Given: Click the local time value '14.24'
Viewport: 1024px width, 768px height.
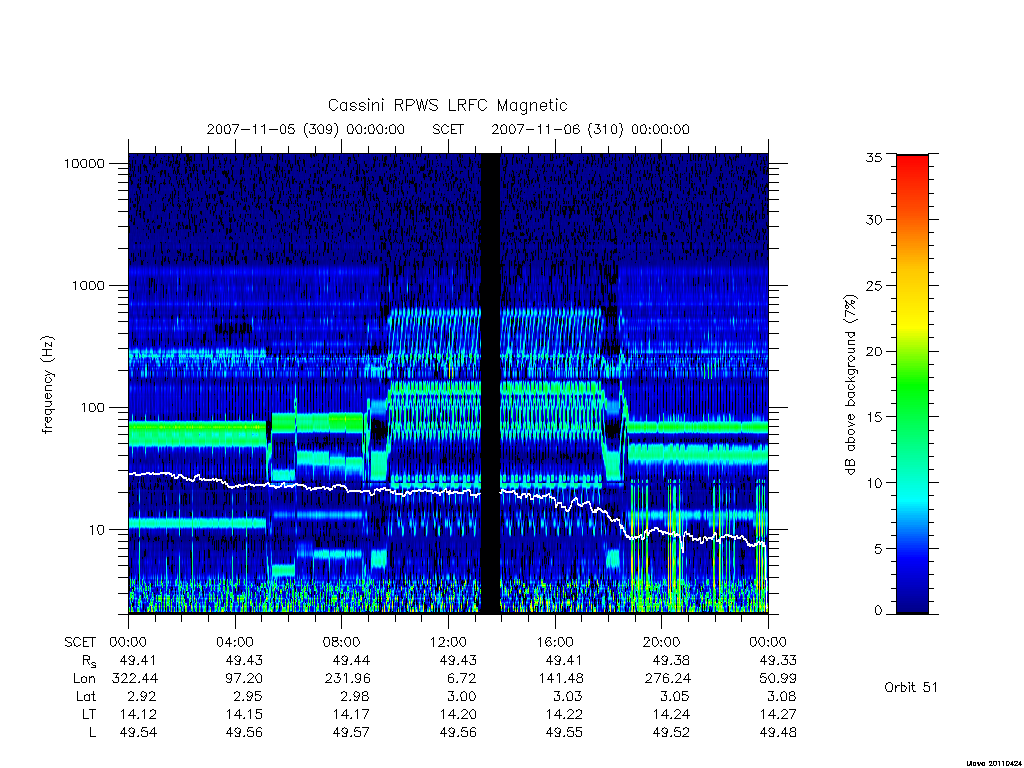Looking at the screenshot, I should coord(671,714).
